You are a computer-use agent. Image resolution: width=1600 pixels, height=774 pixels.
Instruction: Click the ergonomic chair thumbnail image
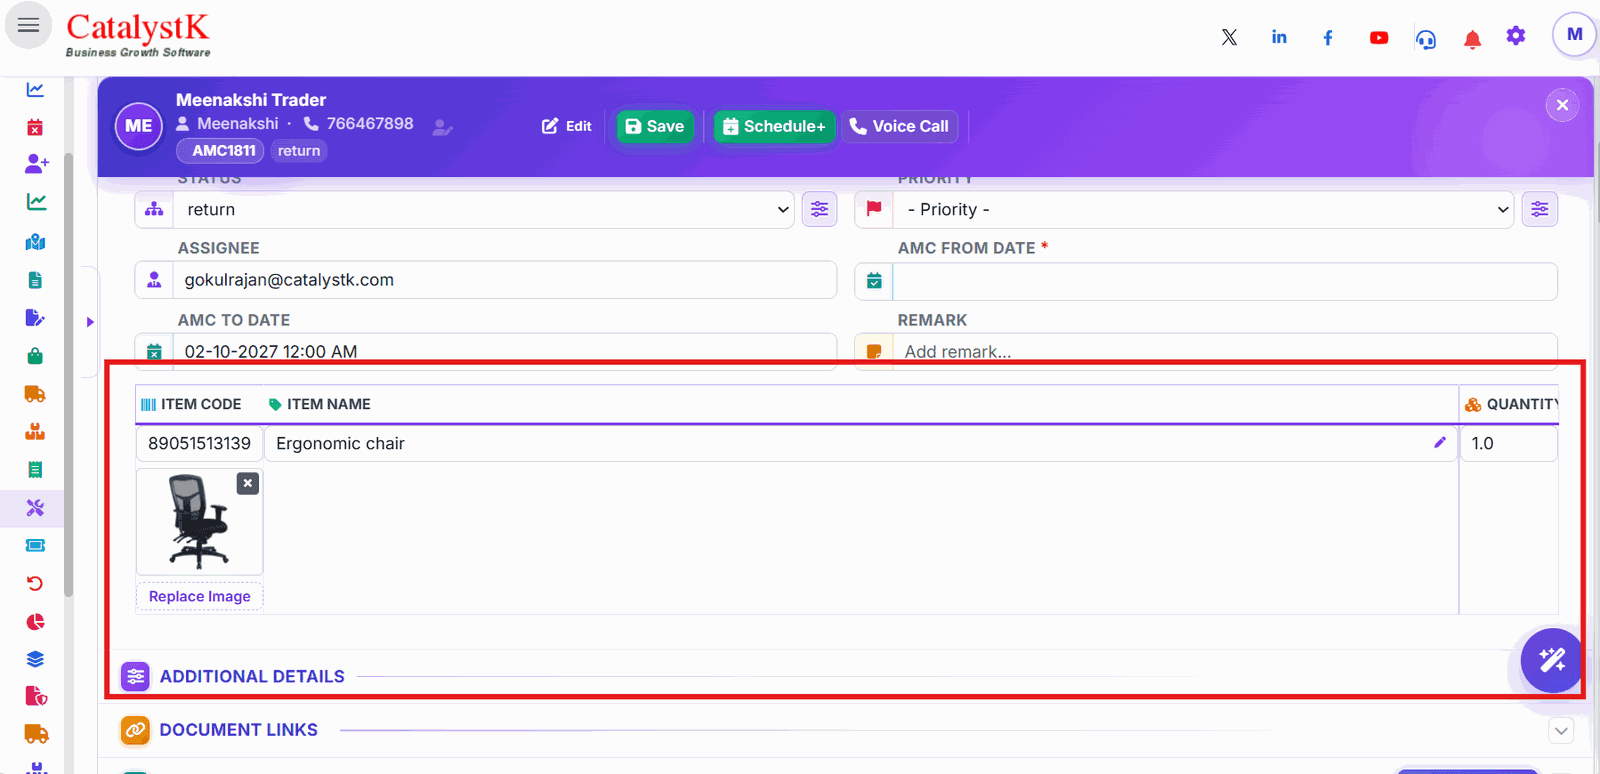click(x=198, y=521)
